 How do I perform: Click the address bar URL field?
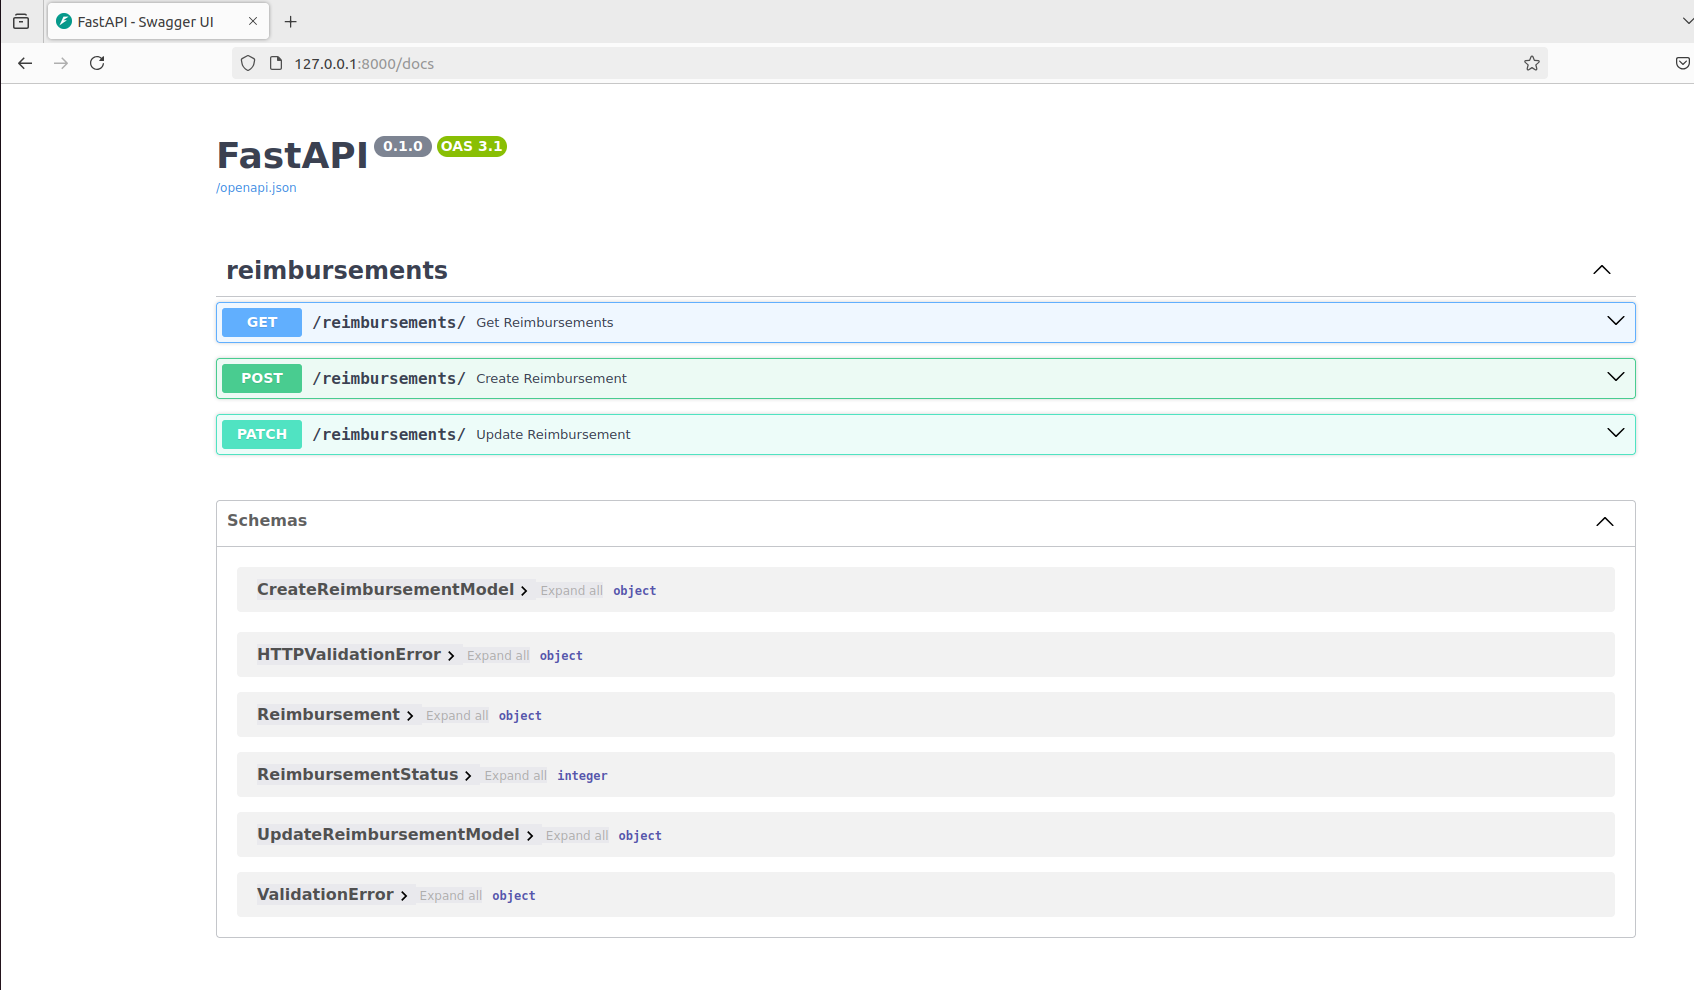[x=890, y=63]
